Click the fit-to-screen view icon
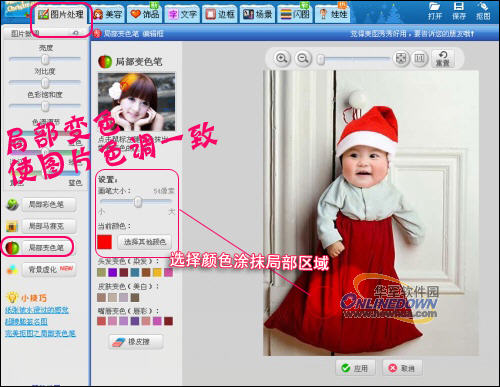 (x=401, y=58)
